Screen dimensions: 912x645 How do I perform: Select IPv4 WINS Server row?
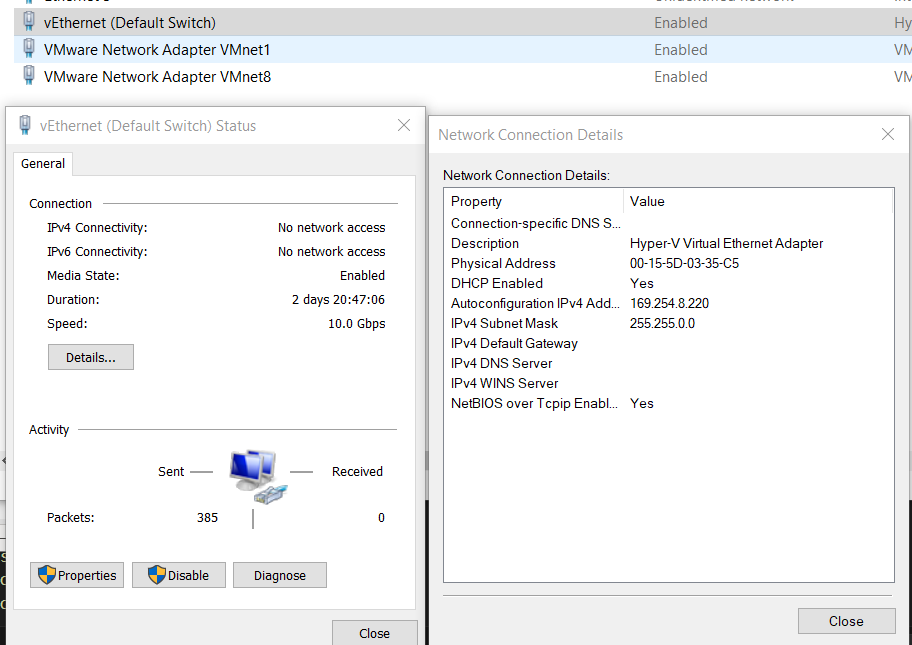pos(669,383)
